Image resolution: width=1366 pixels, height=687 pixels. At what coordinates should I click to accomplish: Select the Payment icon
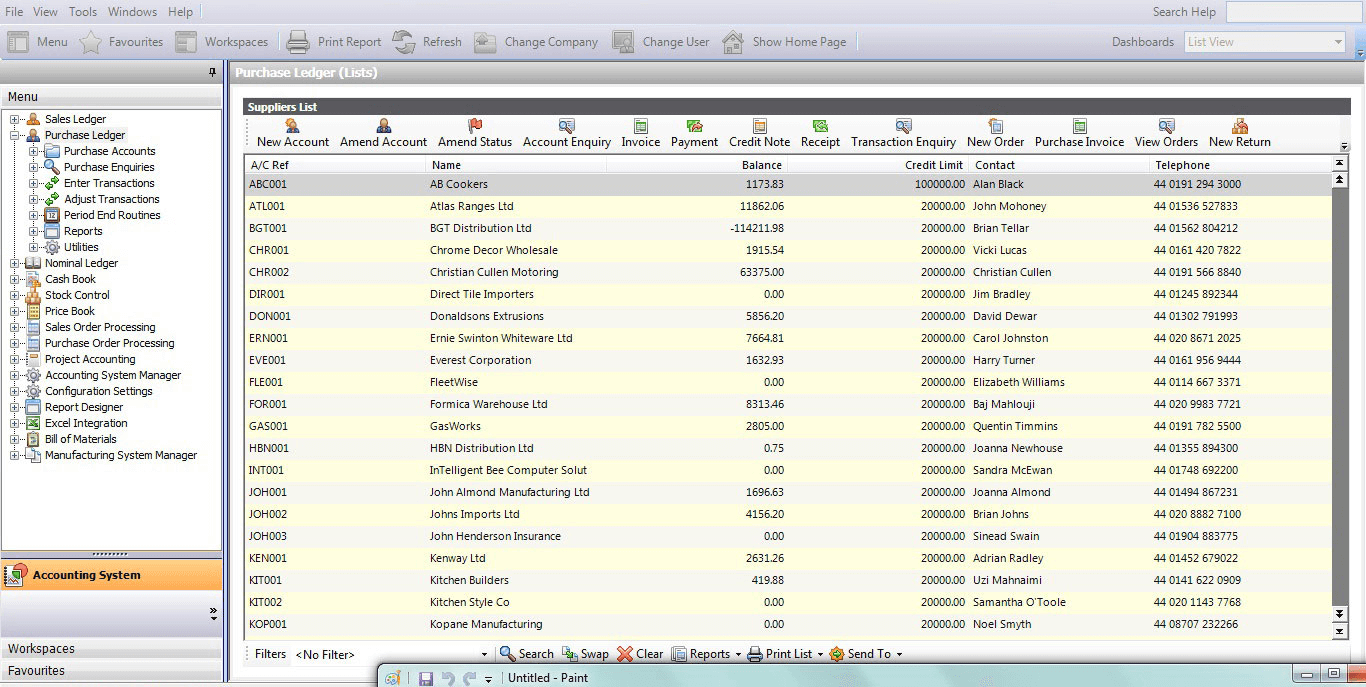[694, 131]
